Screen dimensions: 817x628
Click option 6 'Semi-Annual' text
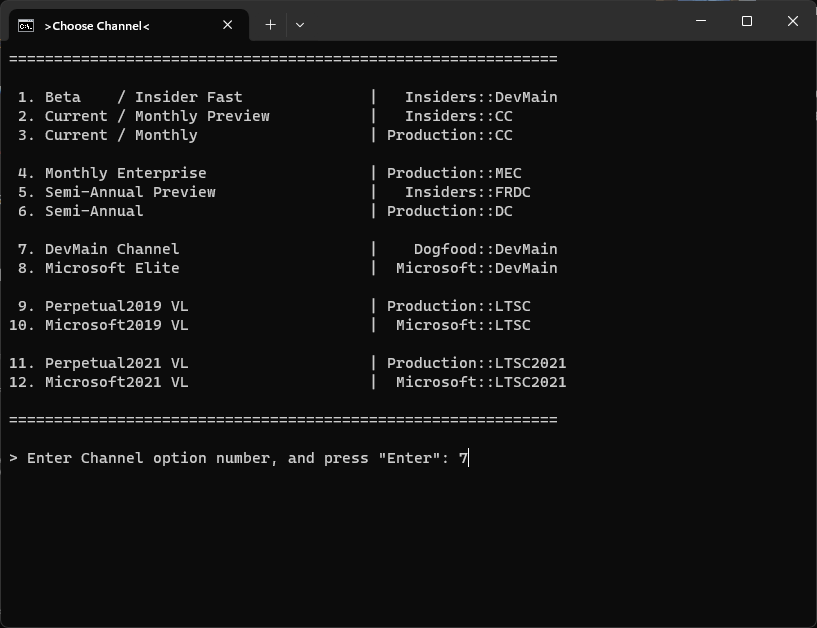point(94,211)
